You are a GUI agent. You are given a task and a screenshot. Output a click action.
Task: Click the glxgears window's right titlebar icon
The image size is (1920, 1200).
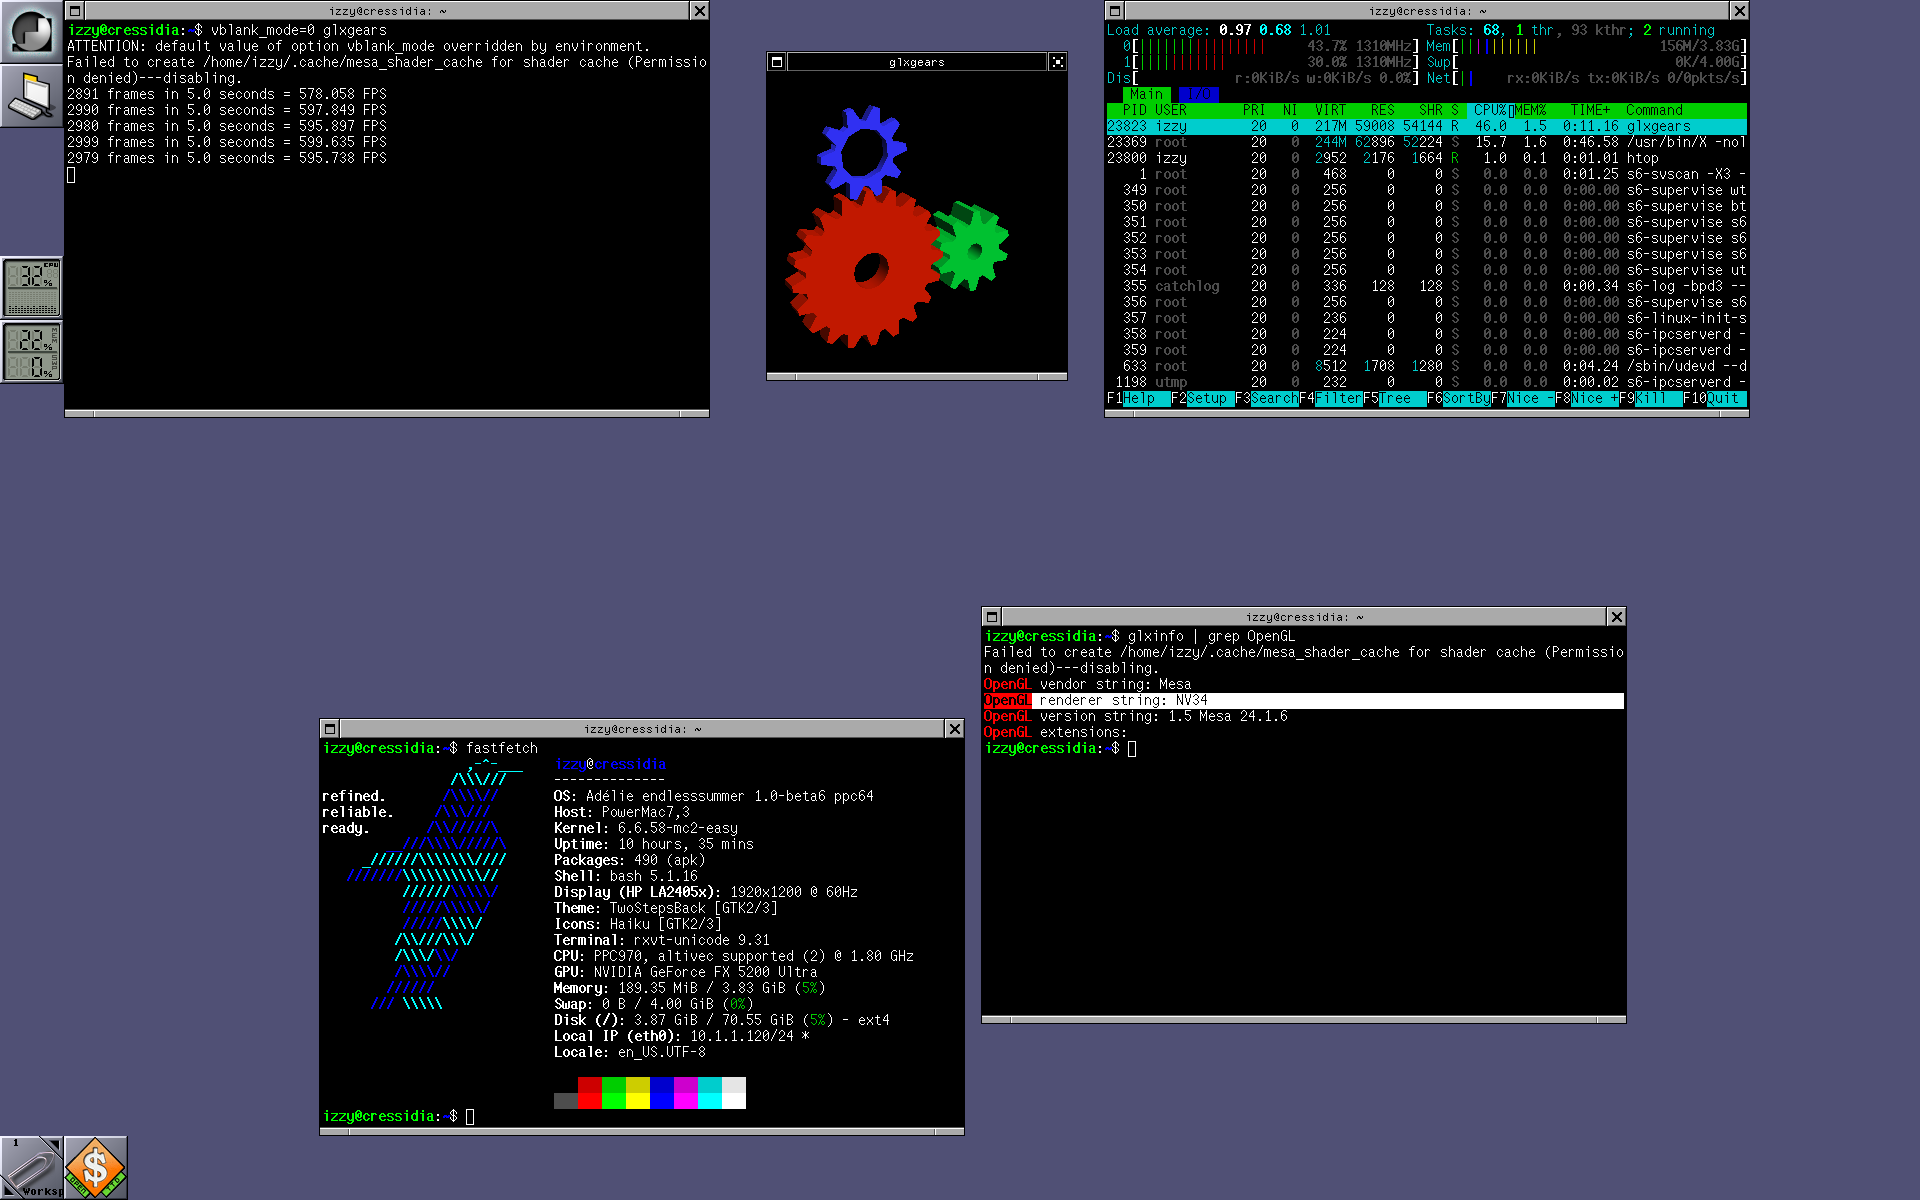pyautogui.click(x=1057, y=62)
